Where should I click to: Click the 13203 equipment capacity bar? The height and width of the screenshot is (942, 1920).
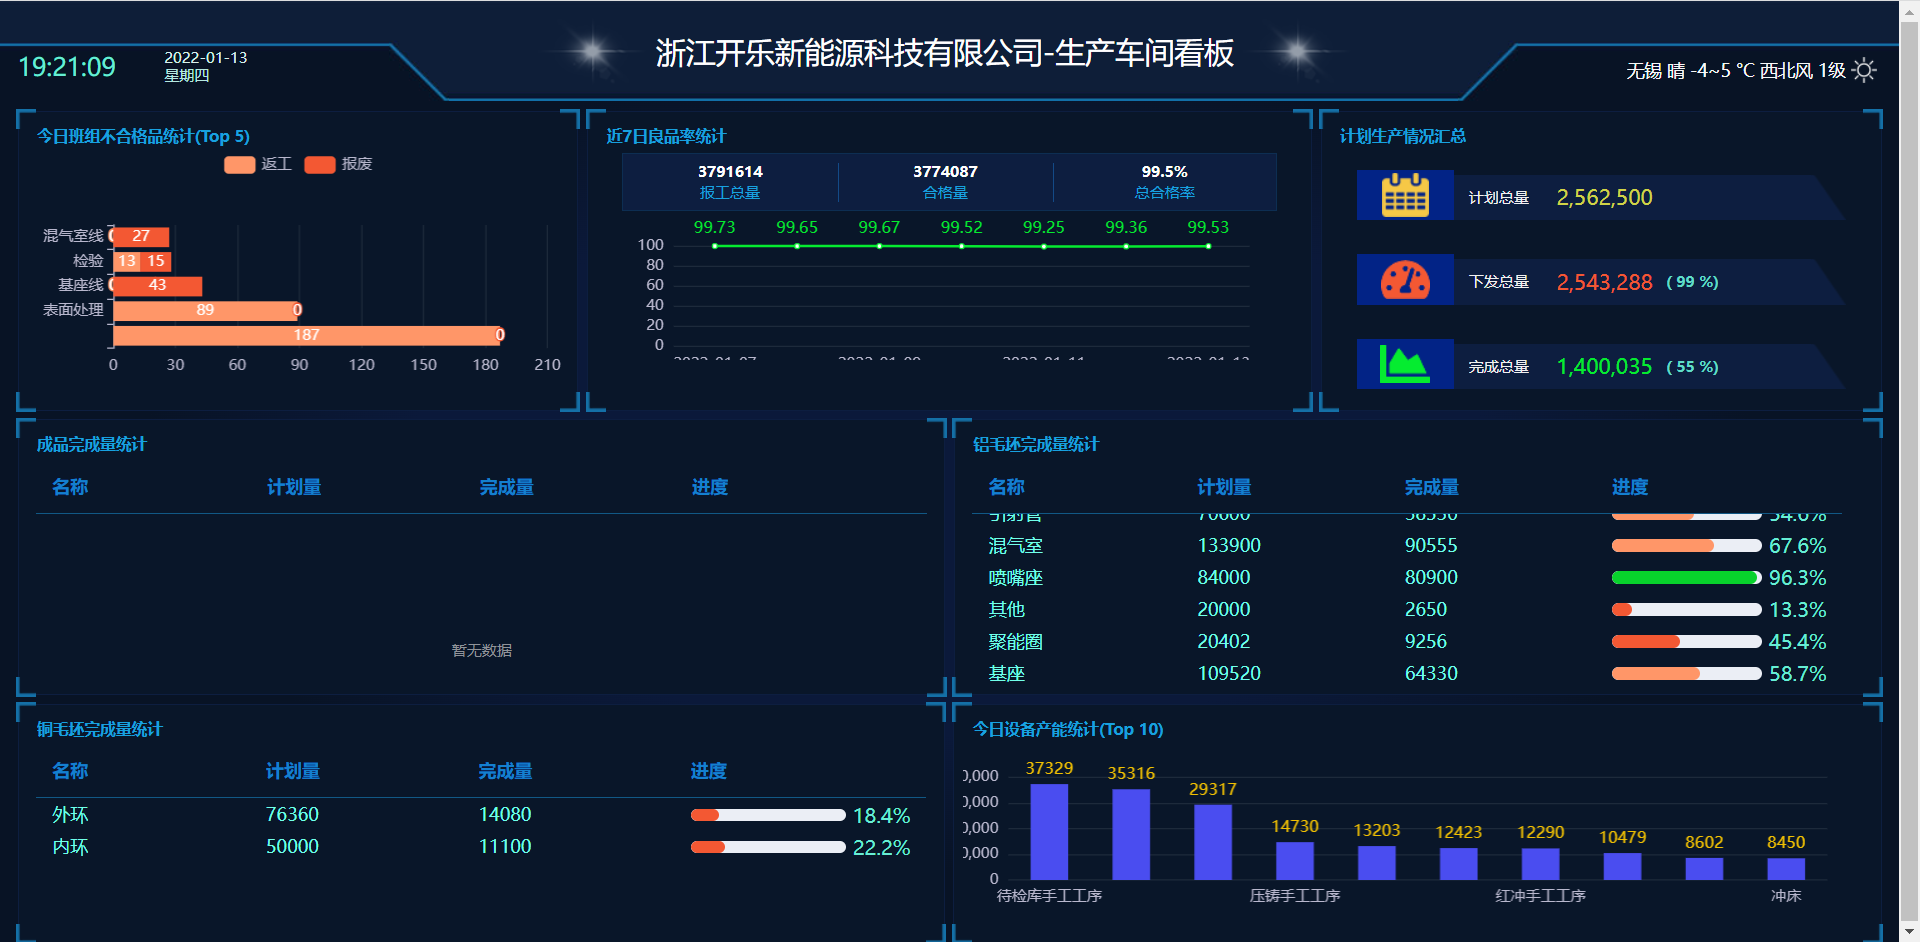coord(1377,863)
